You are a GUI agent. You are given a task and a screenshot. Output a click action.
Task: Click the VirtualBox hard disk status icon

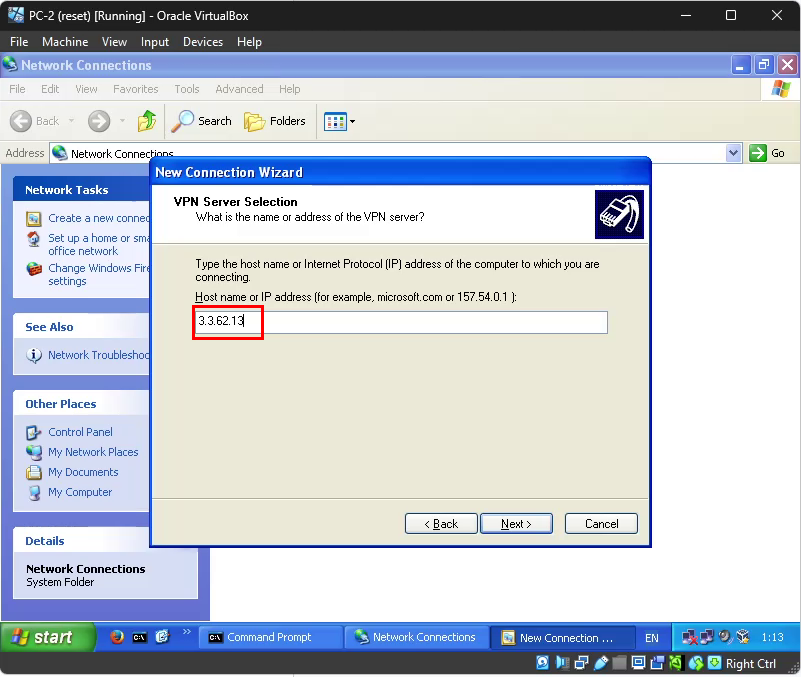coord(543,663)
